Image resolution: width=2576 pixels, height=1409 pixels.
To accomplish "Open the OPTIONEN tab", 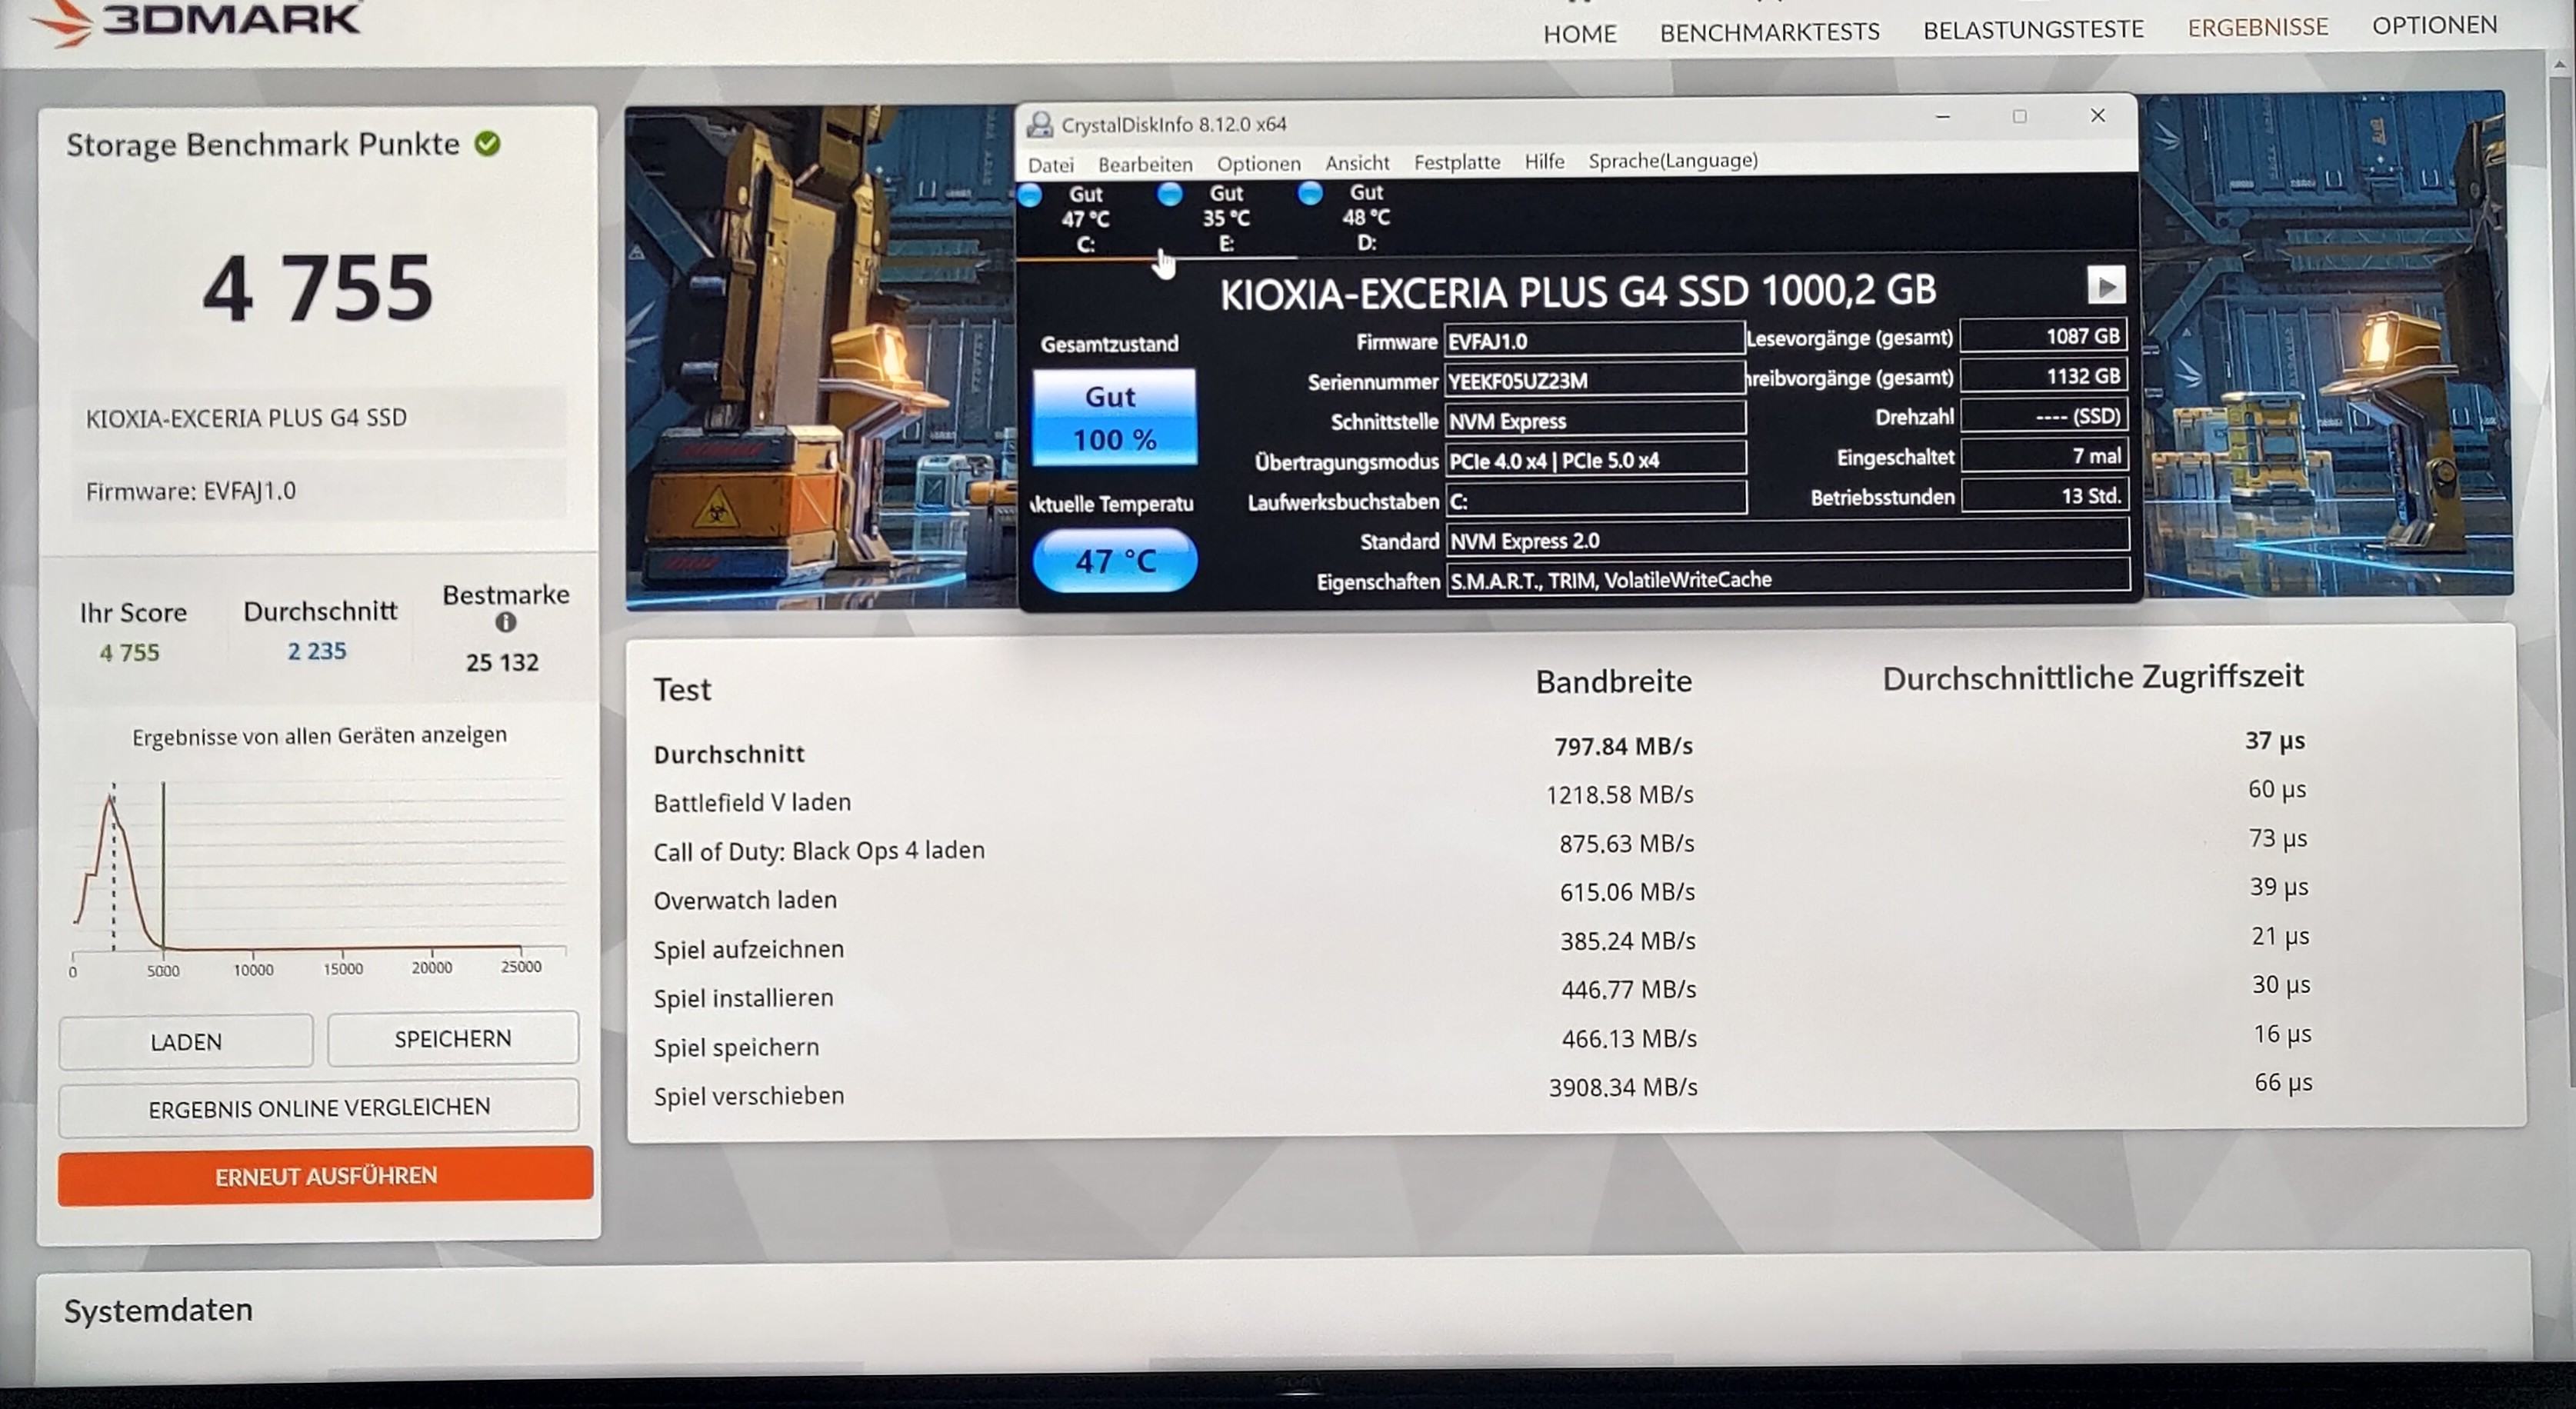I will pos(2434,25).
